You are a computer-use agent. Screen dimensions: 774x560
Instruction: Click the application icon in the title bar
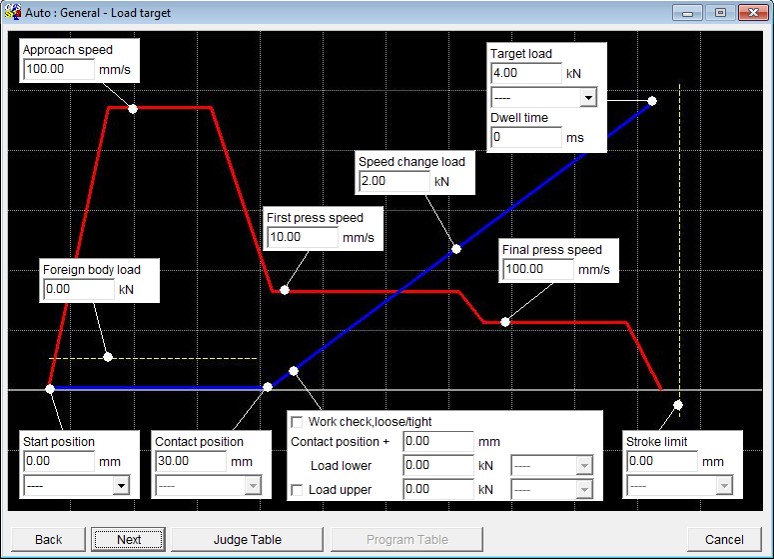tap(12, 12)
